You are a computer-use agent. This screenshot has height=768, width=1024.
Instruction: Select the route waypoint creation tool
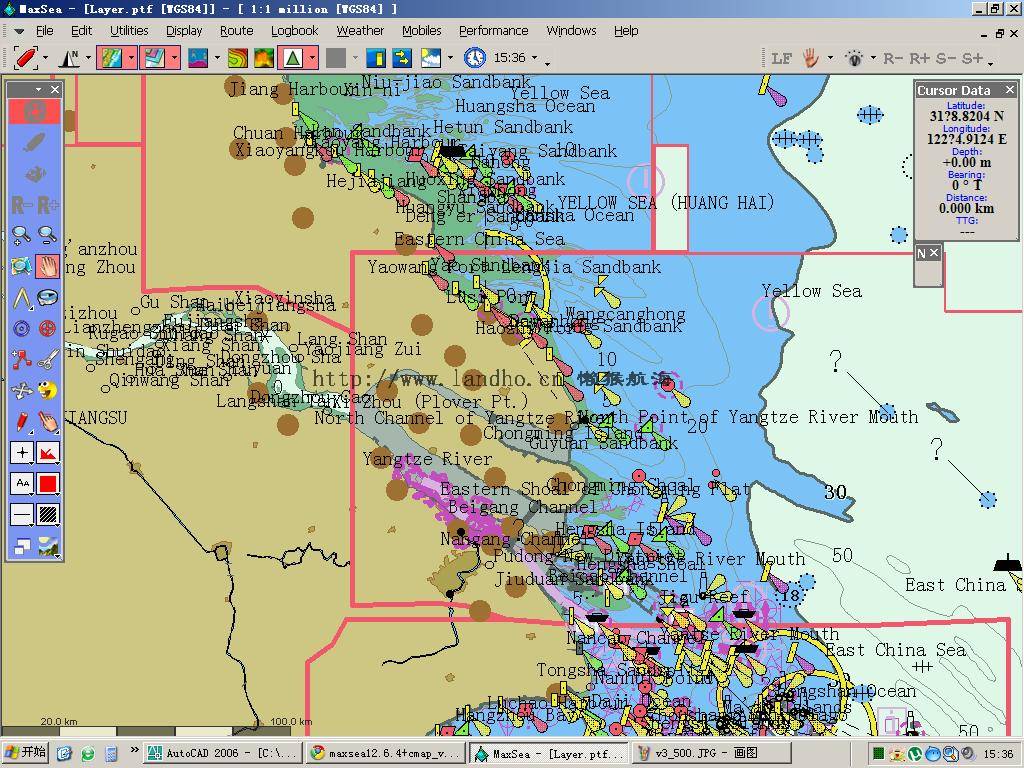pos(22,359)
